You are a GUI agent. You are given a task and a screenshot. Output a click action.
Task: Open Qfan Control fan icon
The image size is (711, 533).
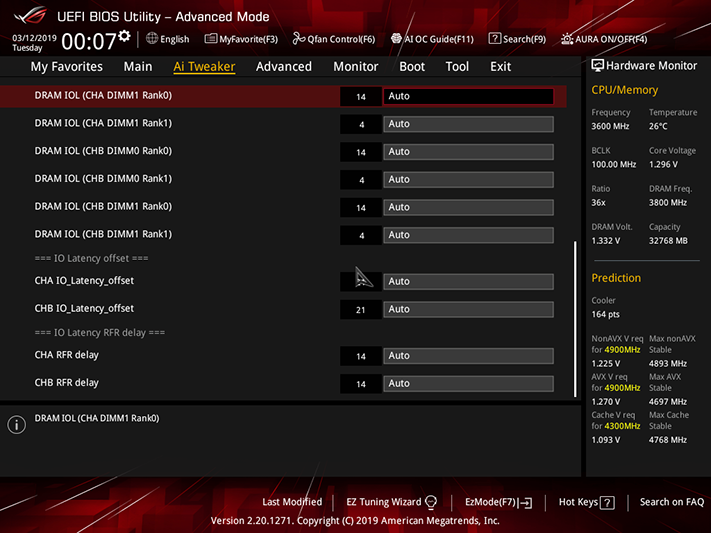coord(298,39)
